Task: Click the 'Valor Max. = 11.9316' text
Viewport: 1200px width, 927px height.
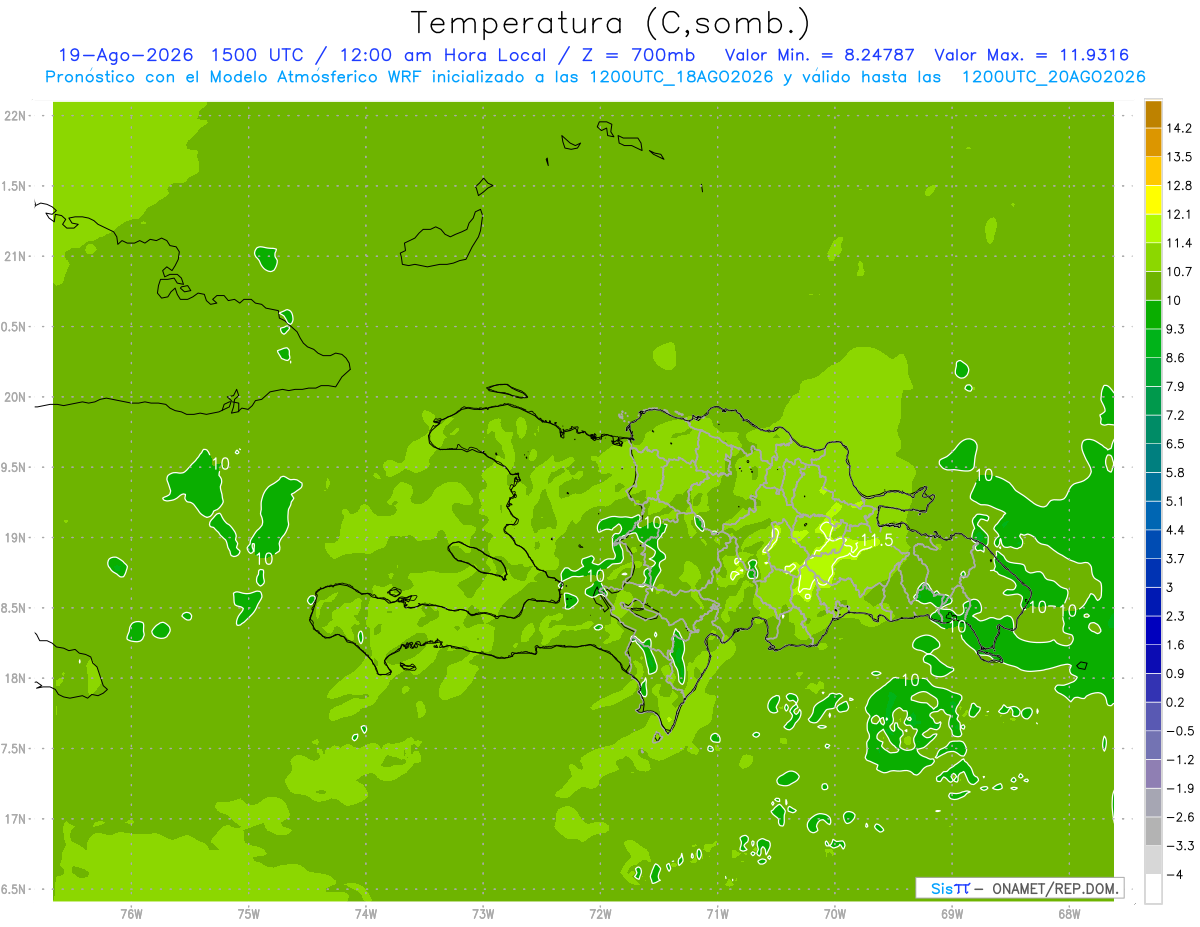Action: 1032,55
